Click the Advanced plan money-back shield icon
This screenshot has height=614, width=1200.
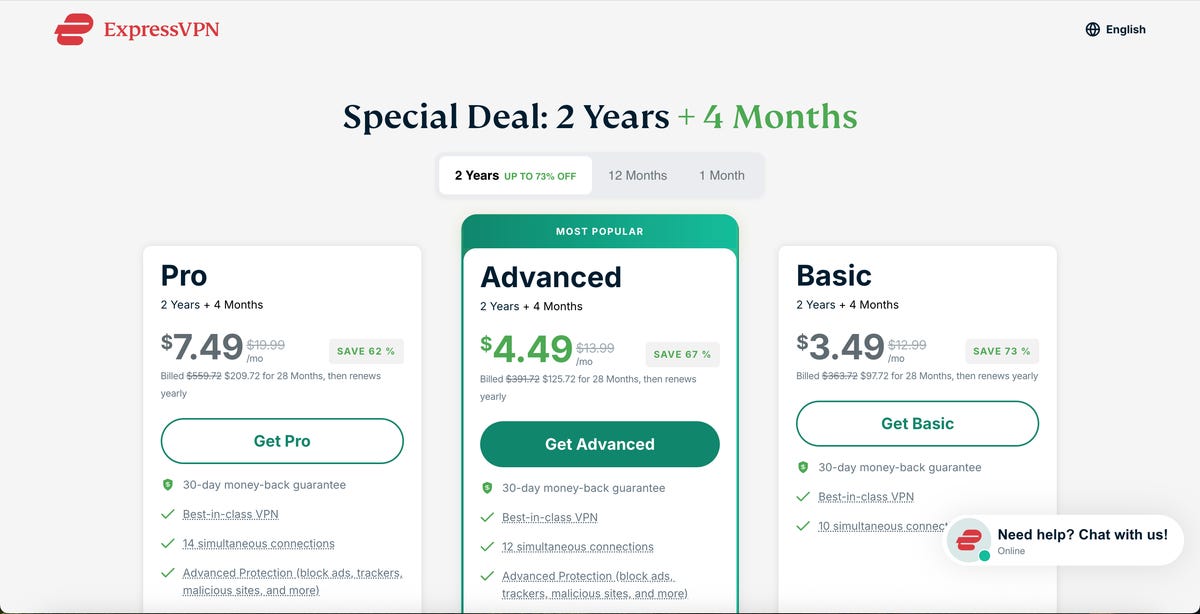(x=487, y=488)
